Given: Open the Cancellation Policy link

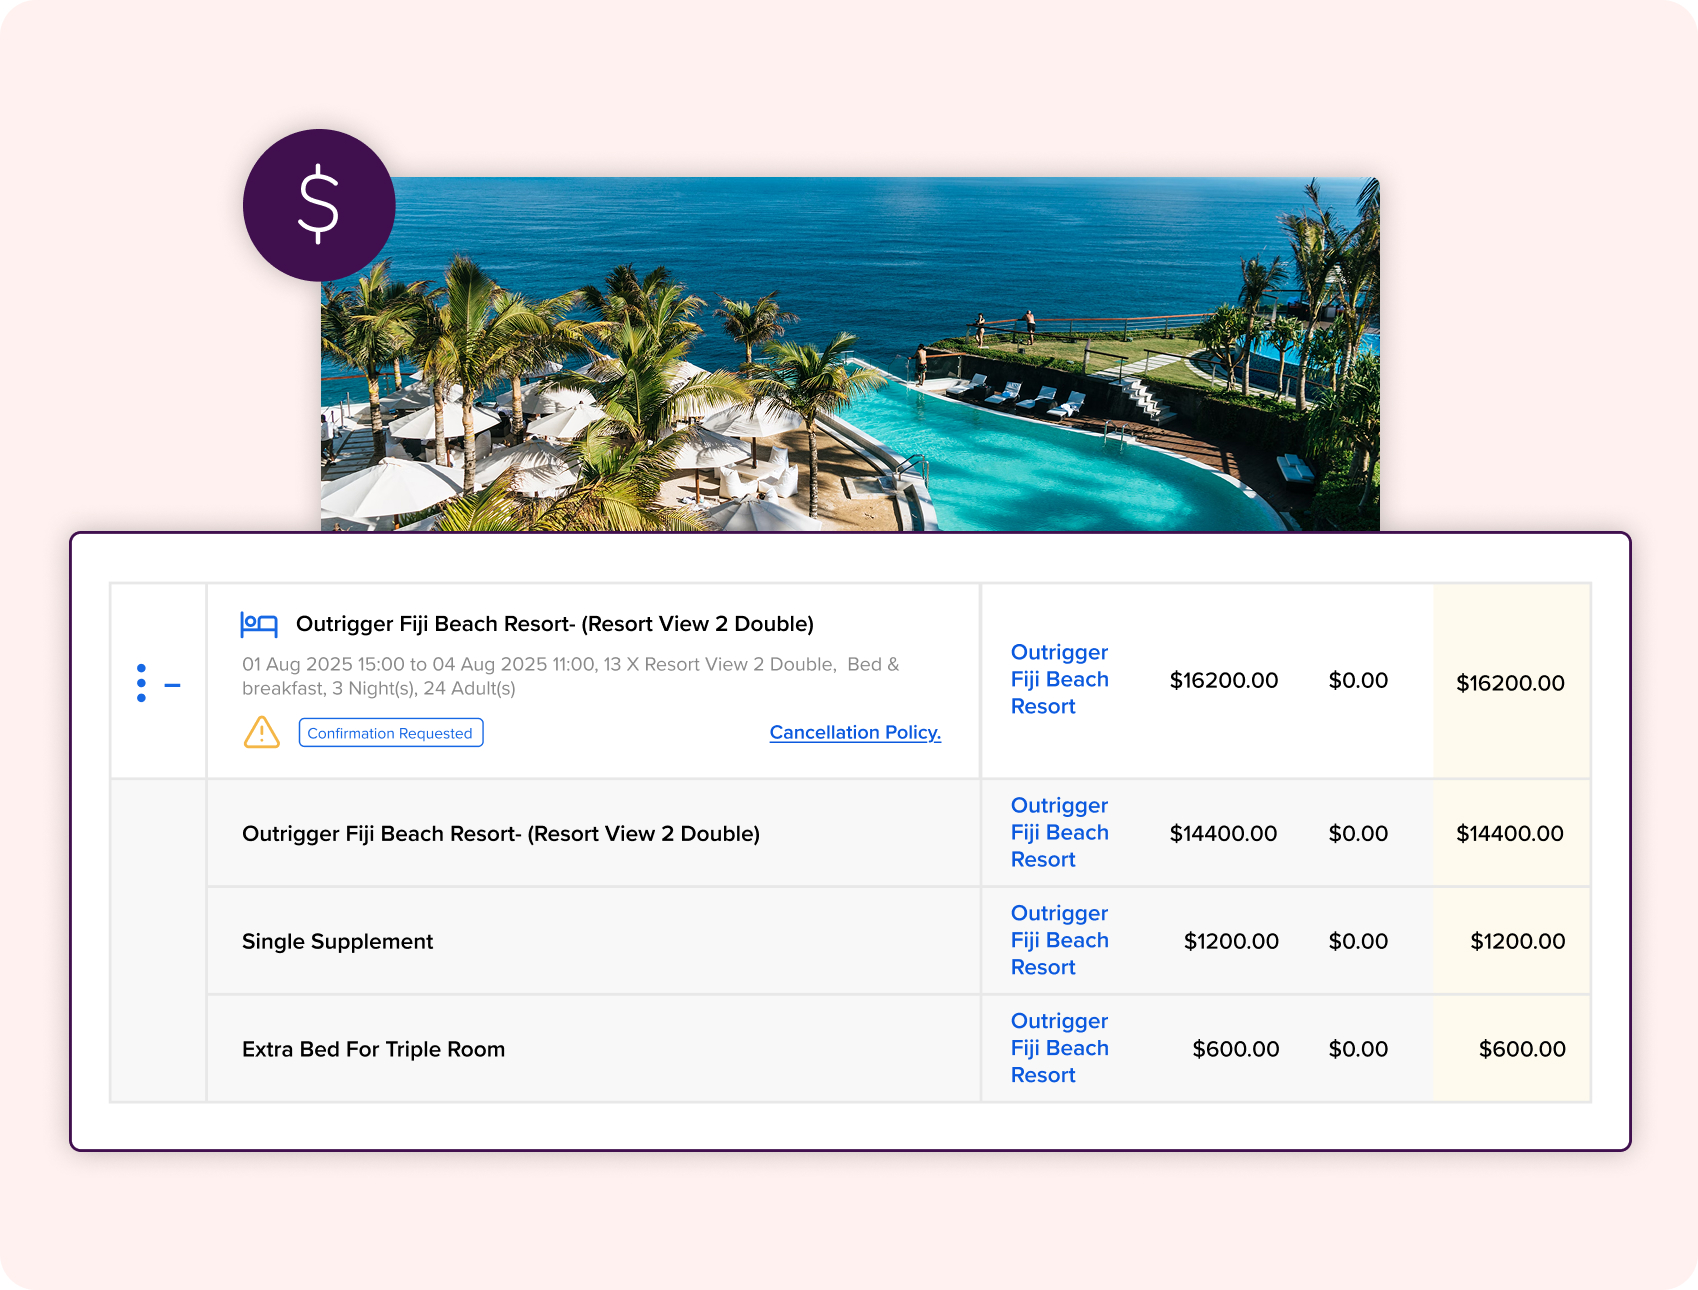Looking at the screenshot, I should tap(855, 732).
